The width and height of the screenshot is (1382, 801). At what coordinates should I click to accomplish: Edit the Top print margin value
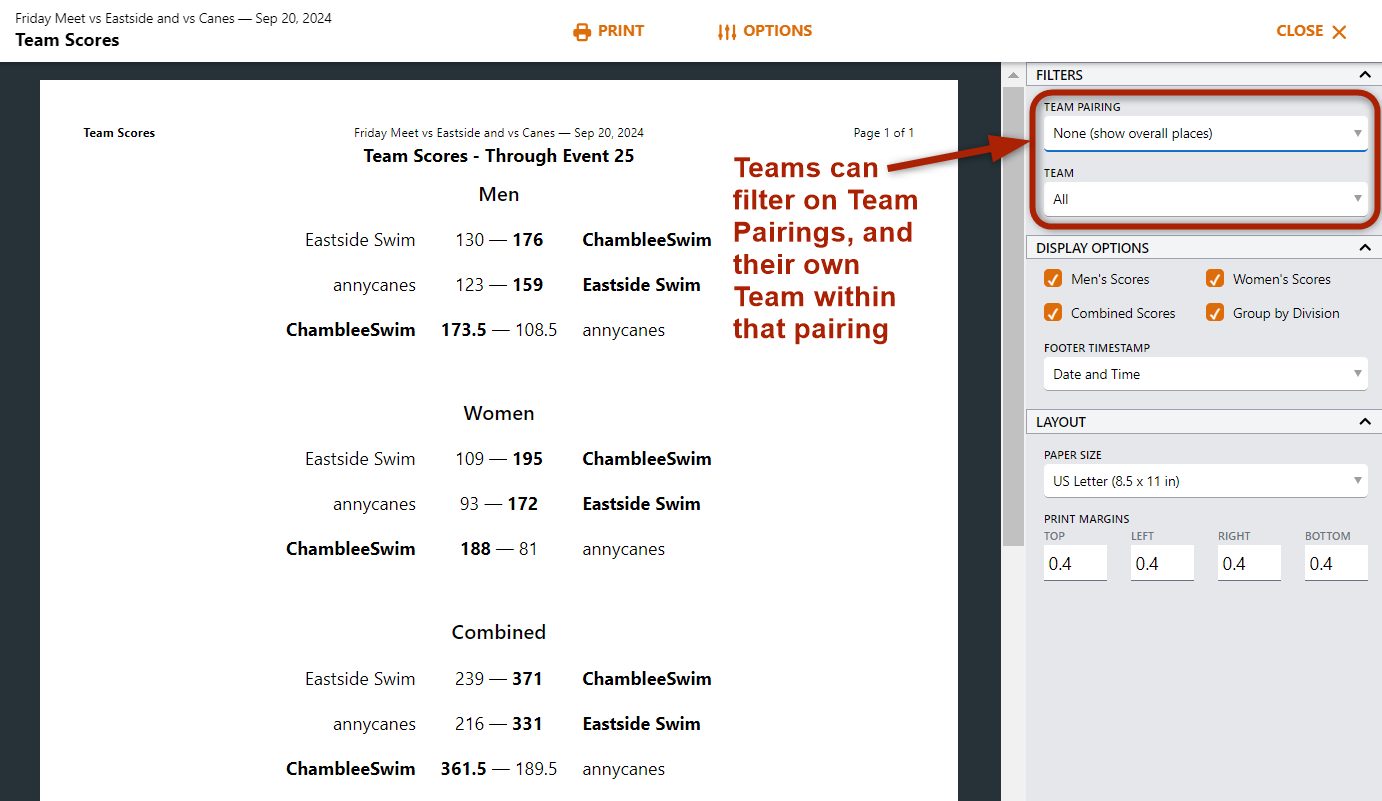click(x=1075, y=562)
